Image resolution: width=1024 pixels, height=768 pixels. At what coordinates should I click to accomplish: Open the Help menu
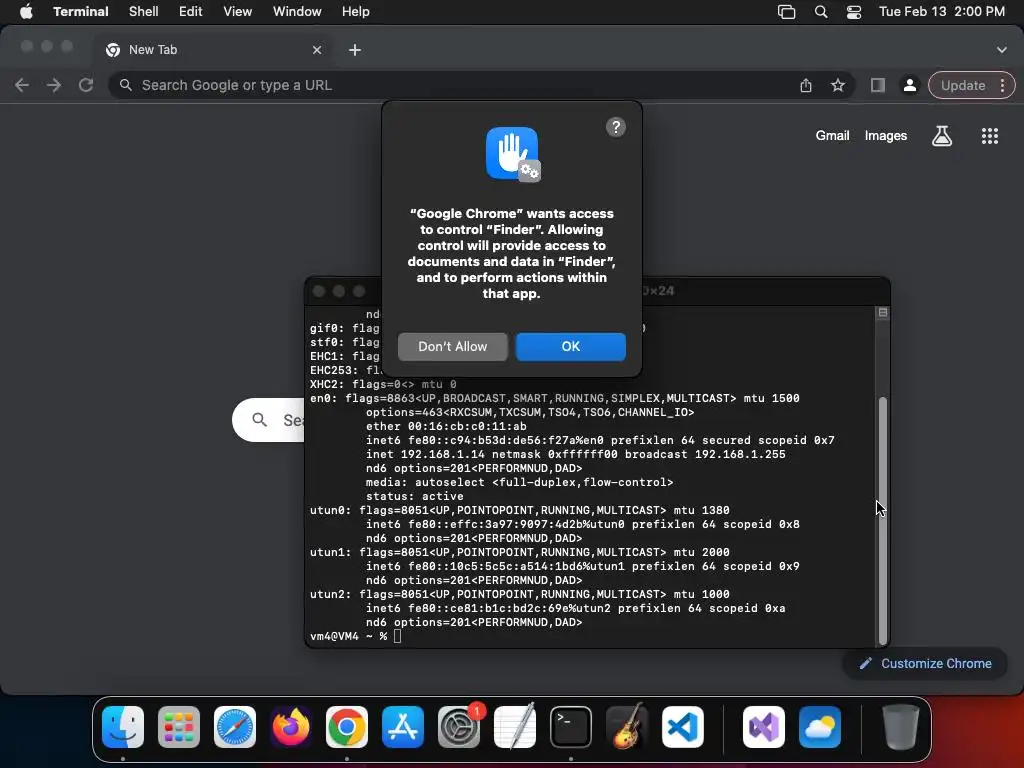pyautogui.click(x=356, y=12)
